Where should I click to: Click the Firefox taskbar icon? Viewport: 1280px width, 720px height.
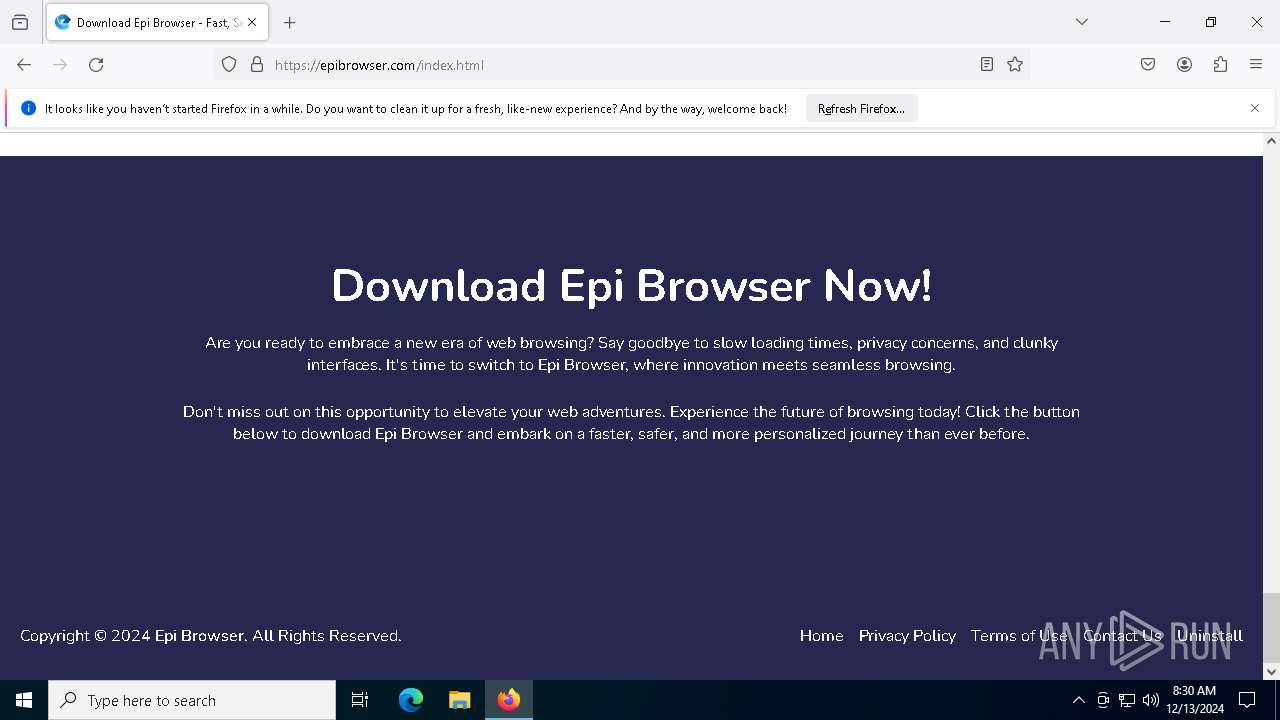point(509,700)
